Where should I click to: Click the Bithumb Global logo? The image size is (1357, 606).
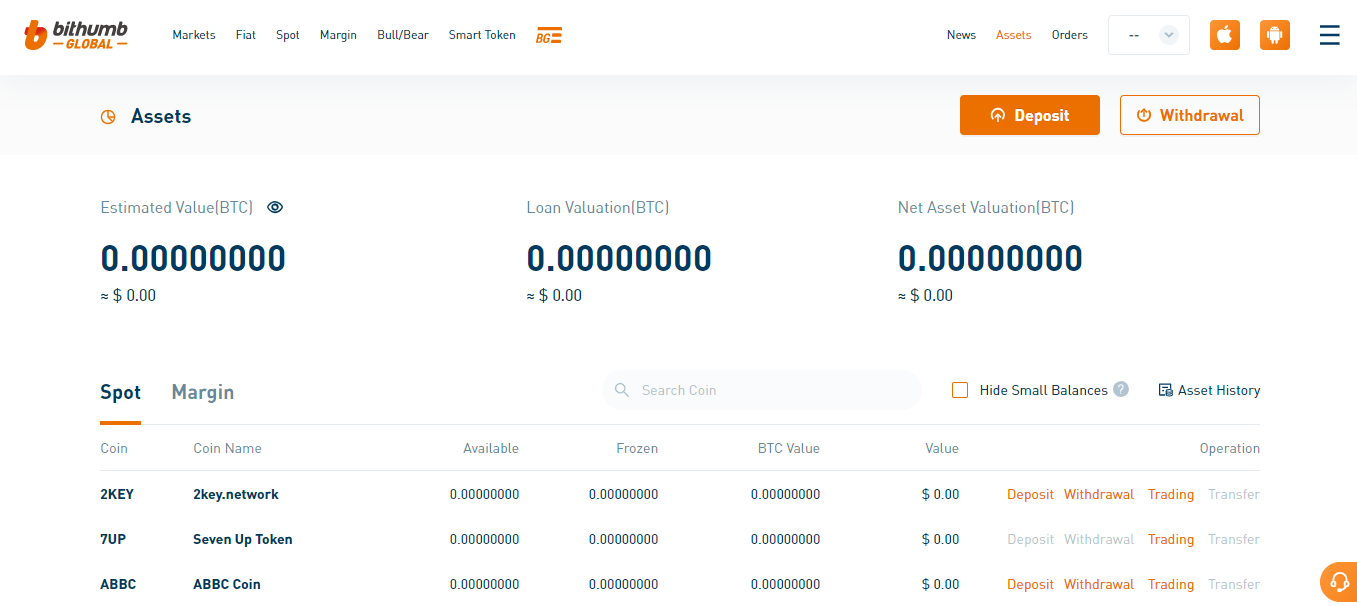(76, 35)
